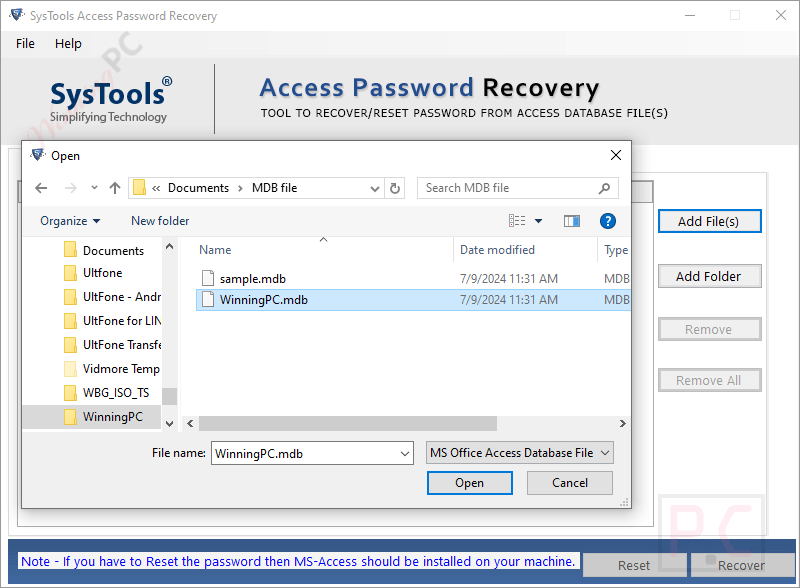The image size is (800, 588).
Task: Click the Reset button at bottom
Action: (x=634, y=565)
